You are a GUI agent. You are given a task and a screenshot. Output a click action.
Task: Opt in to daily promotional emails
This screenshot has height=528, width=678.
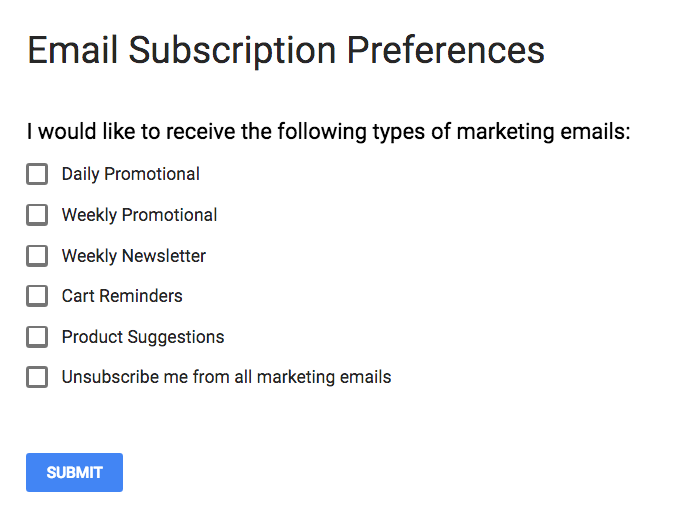point(37,175)
